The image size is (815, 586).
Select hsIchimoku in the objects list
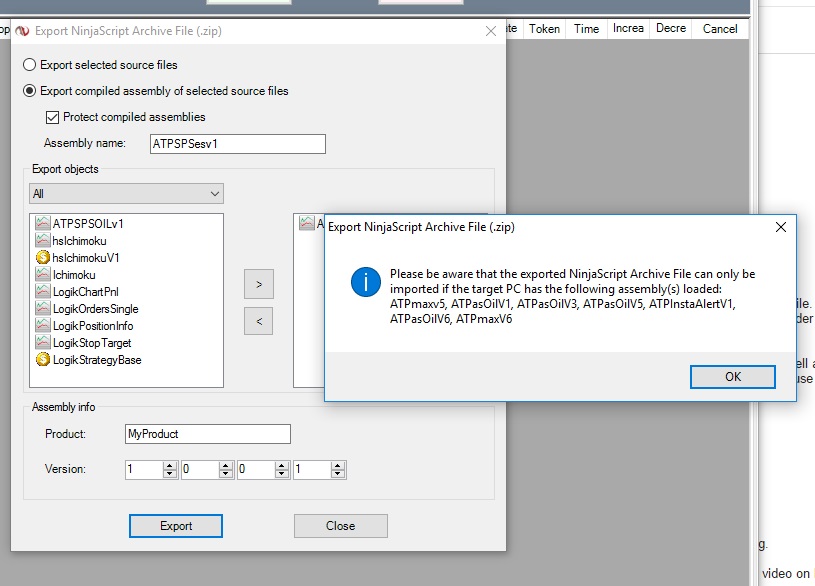point(79,241)
